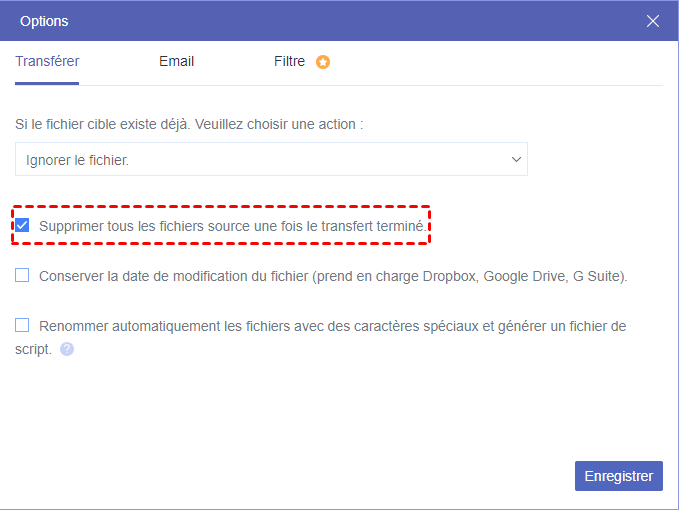Click the word 'script.' before the help icon

pos(33,350)
